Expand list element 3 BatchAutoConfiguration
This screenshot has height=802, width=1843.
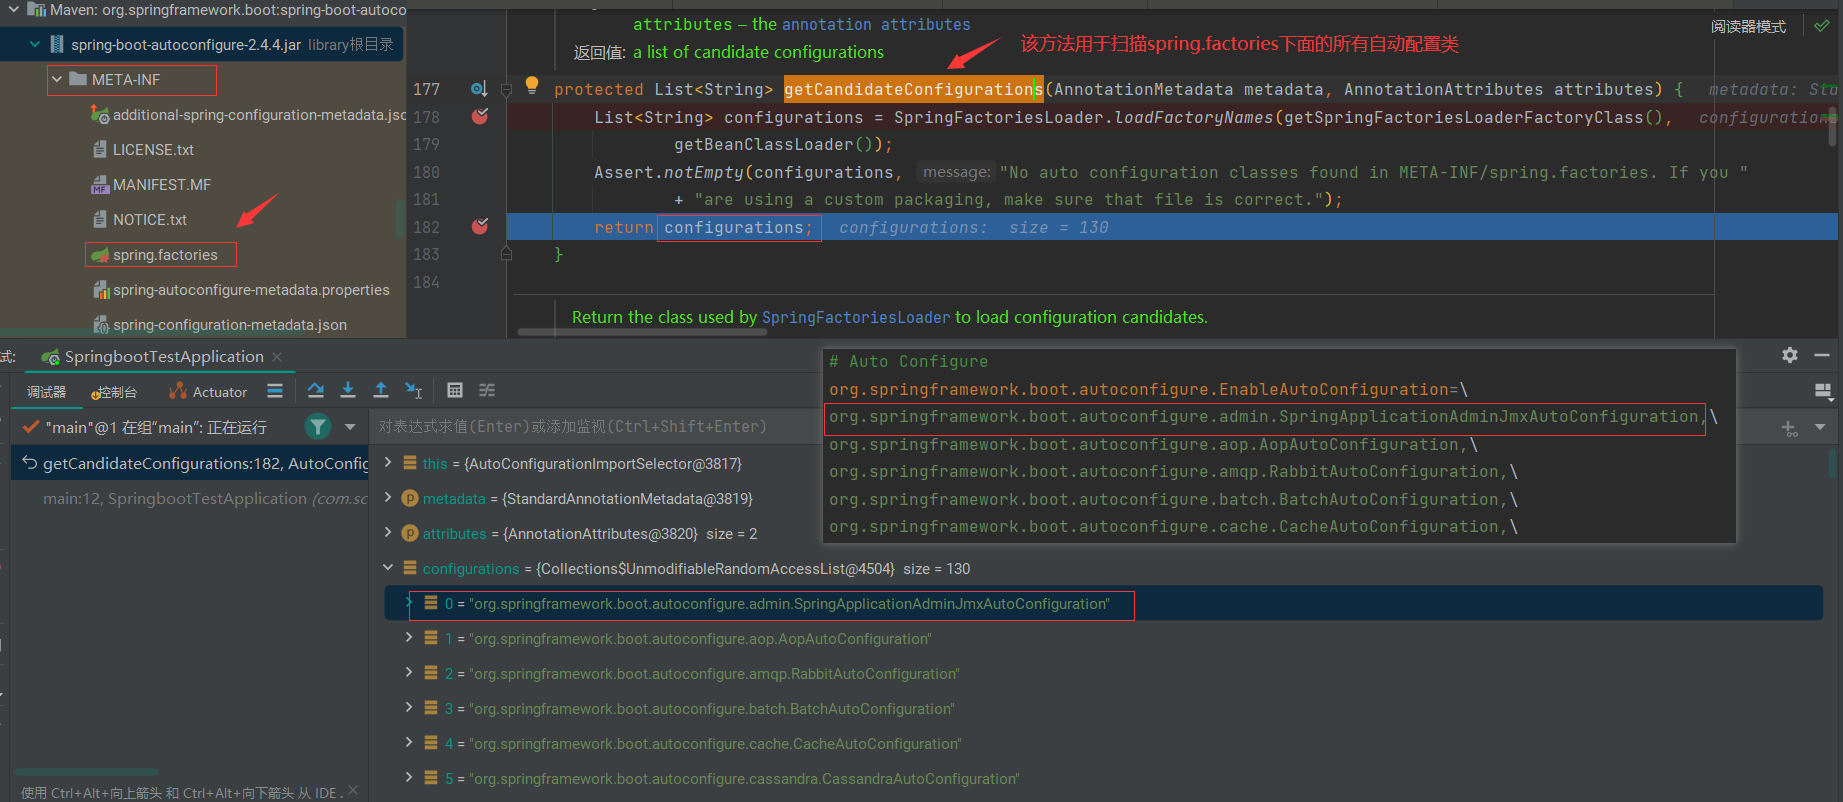409,708
